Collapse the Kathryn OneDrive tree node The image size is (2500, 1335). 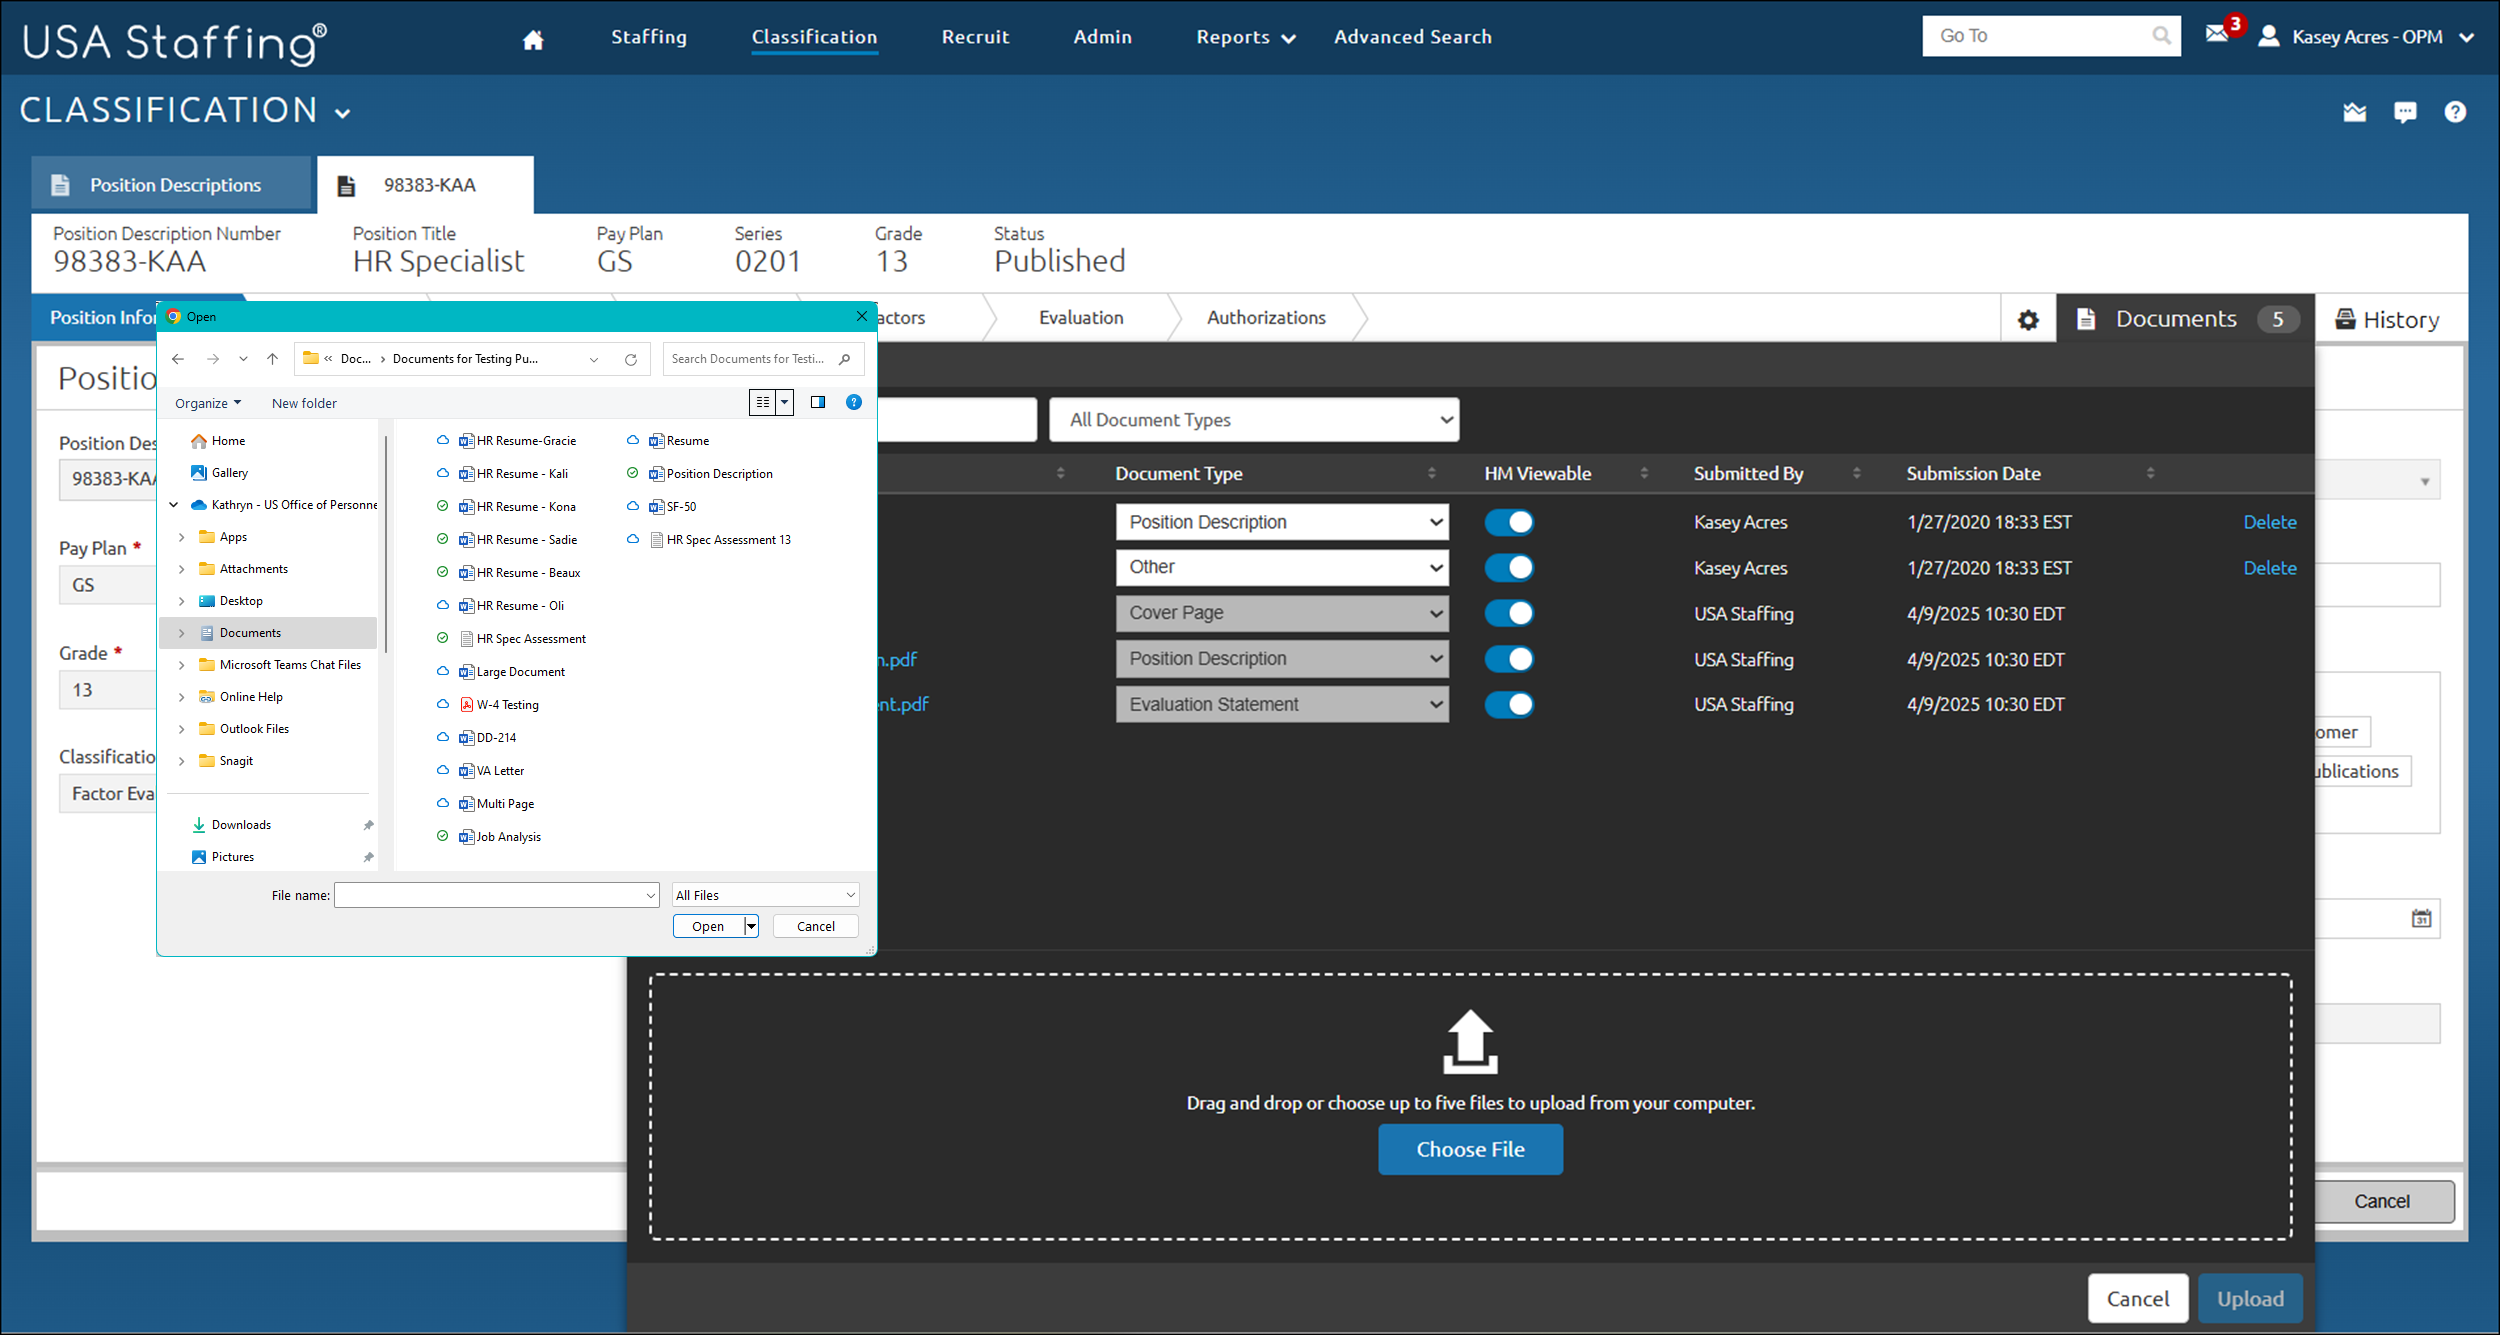173,505
